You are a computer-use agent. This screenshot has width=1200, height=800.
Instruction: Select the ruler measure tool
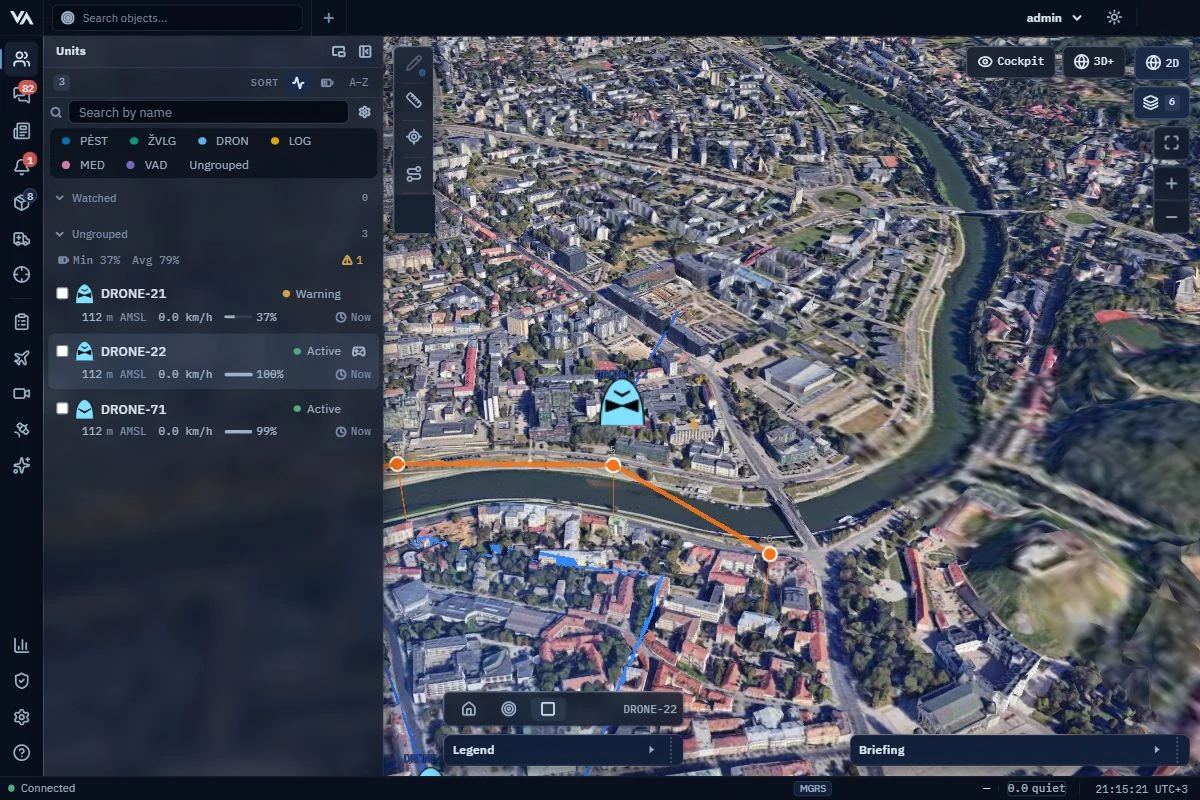[x=414, y=100]
